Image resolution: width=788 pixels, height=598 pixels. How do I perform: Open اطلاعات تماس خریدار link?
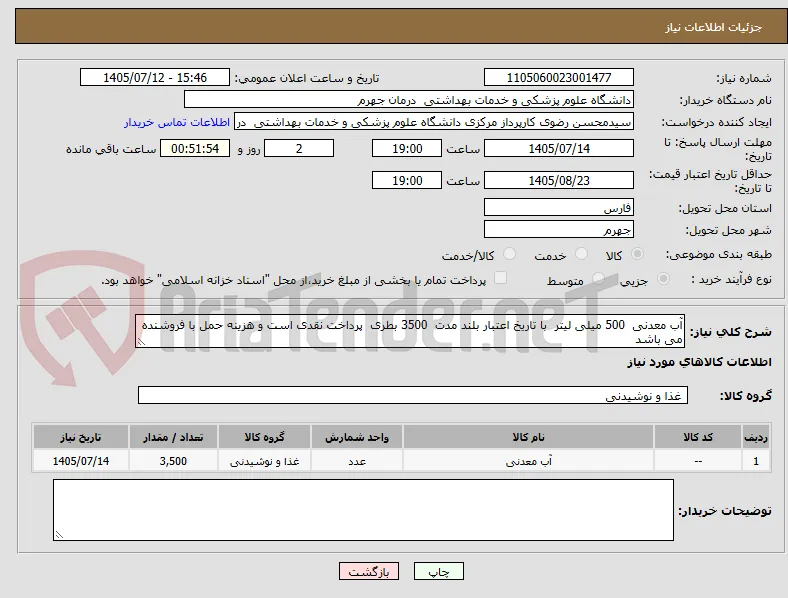pyautogui.click(x=177, y=122)
